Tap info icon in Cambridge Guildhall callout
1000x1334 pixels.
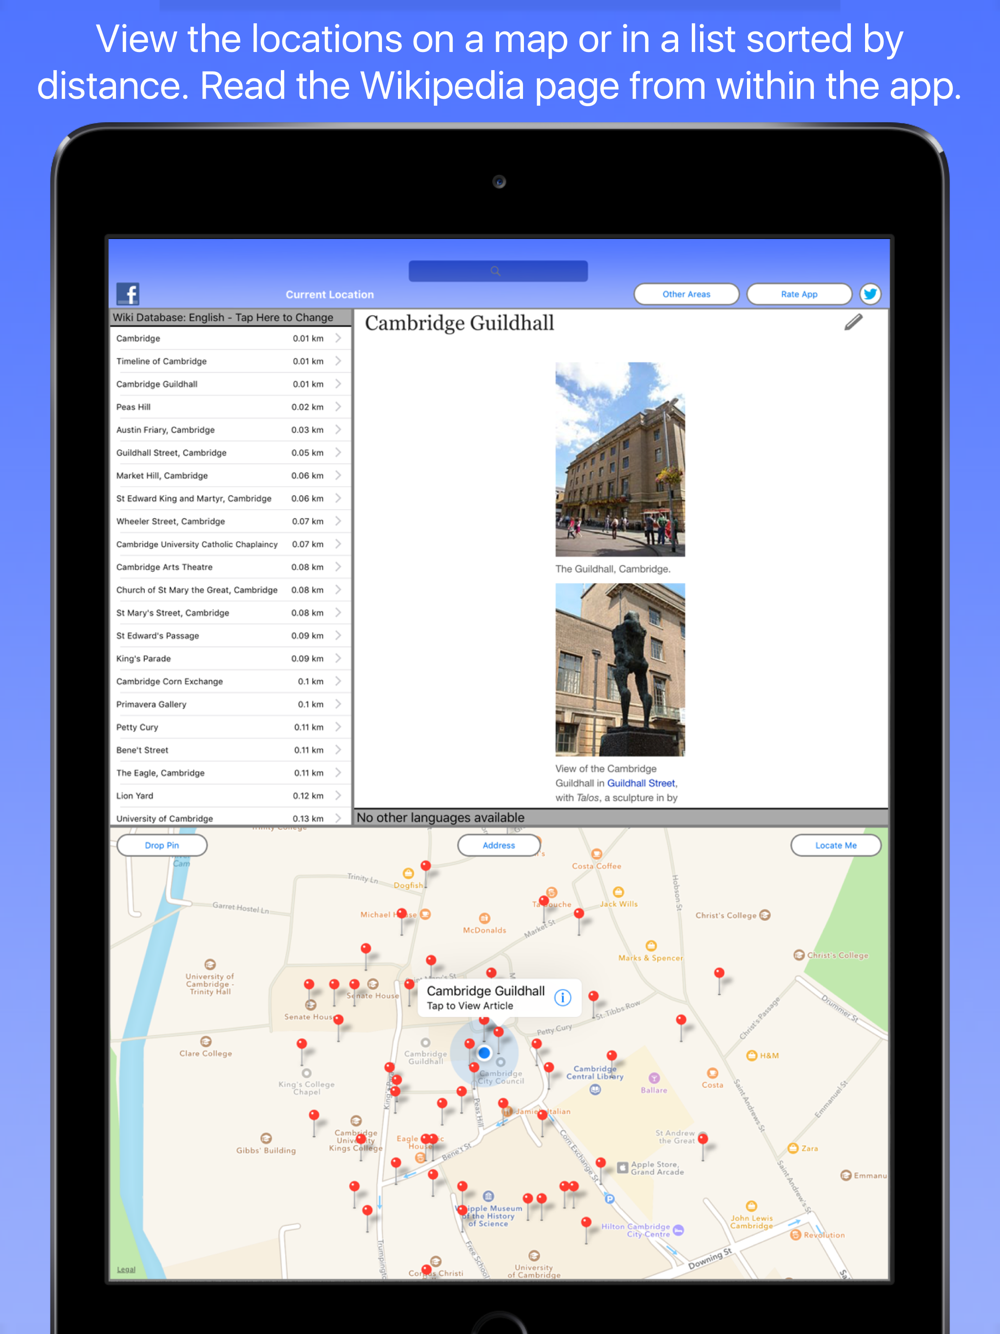click(x=563, y=997)
